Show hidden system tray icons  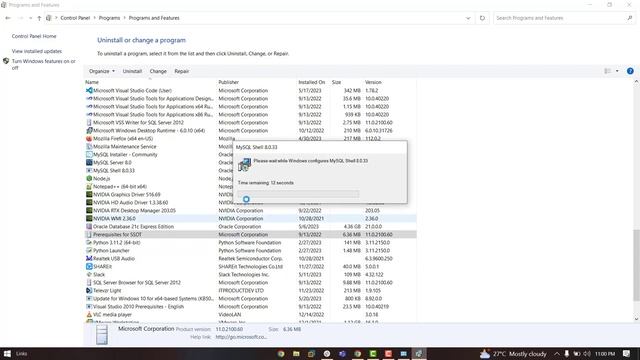pos(557,353)
